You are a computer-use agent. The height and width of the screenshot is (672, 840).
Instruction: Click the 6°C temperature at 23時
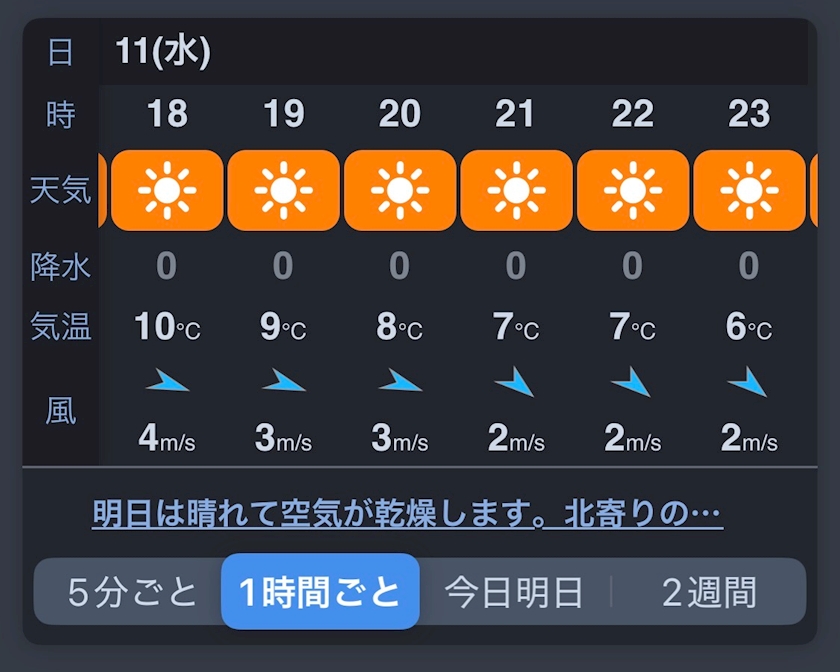tap(748, 327)
